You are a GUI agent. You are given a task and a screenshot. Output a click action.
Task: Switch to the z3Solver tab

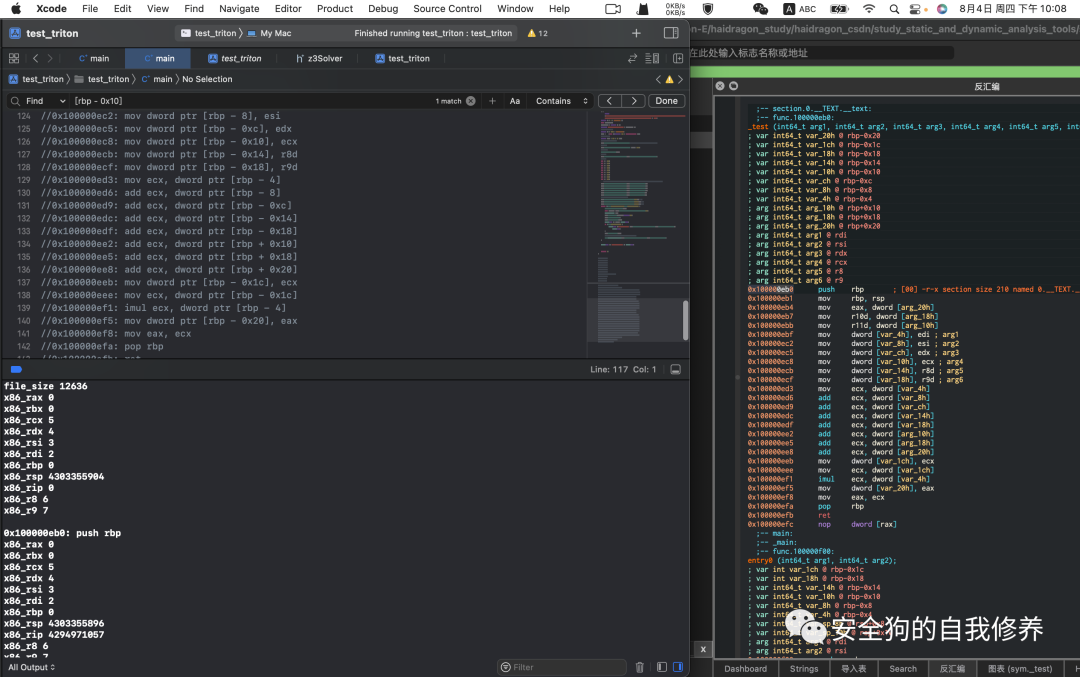tap(319, 59)
